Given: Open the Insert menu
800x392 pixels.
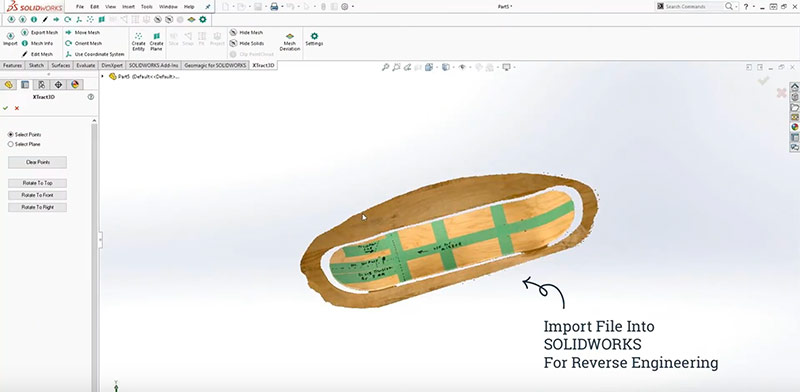Looking at the screenshot, I should point(128,7).
